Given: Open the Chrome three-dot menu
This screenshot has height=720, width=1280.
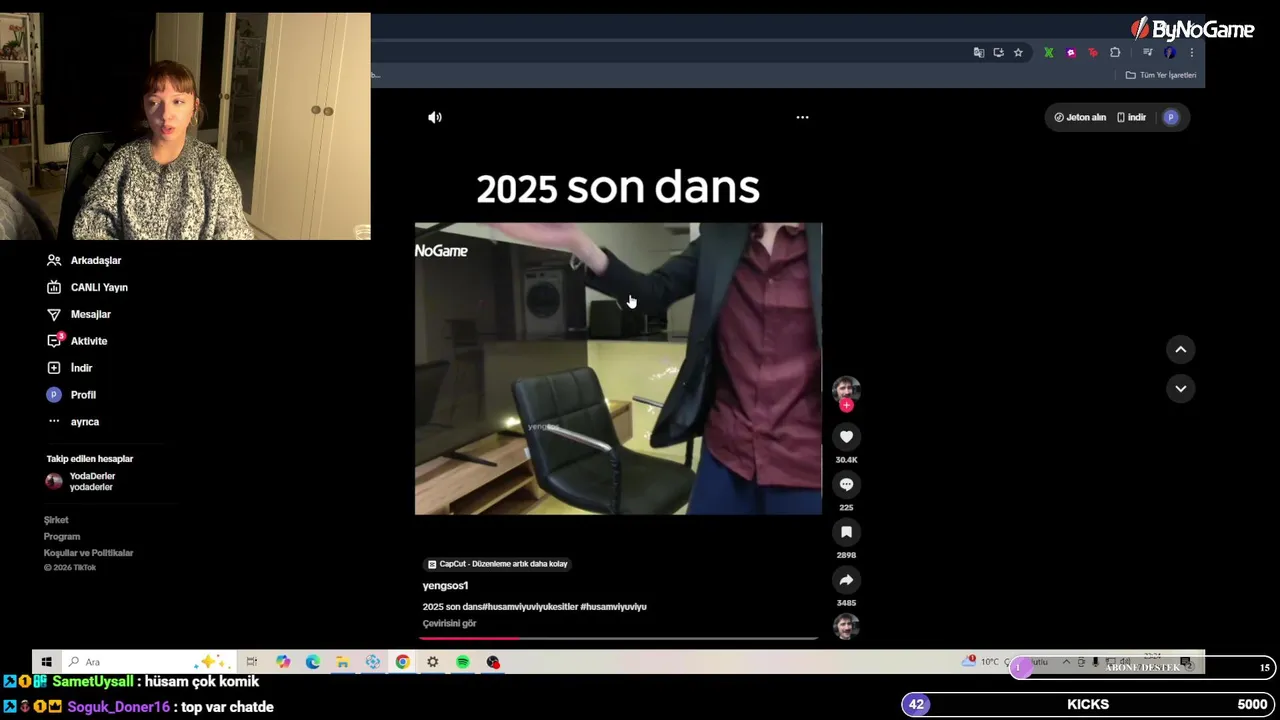Looking at the screenshot, I should pos(1191,53).
